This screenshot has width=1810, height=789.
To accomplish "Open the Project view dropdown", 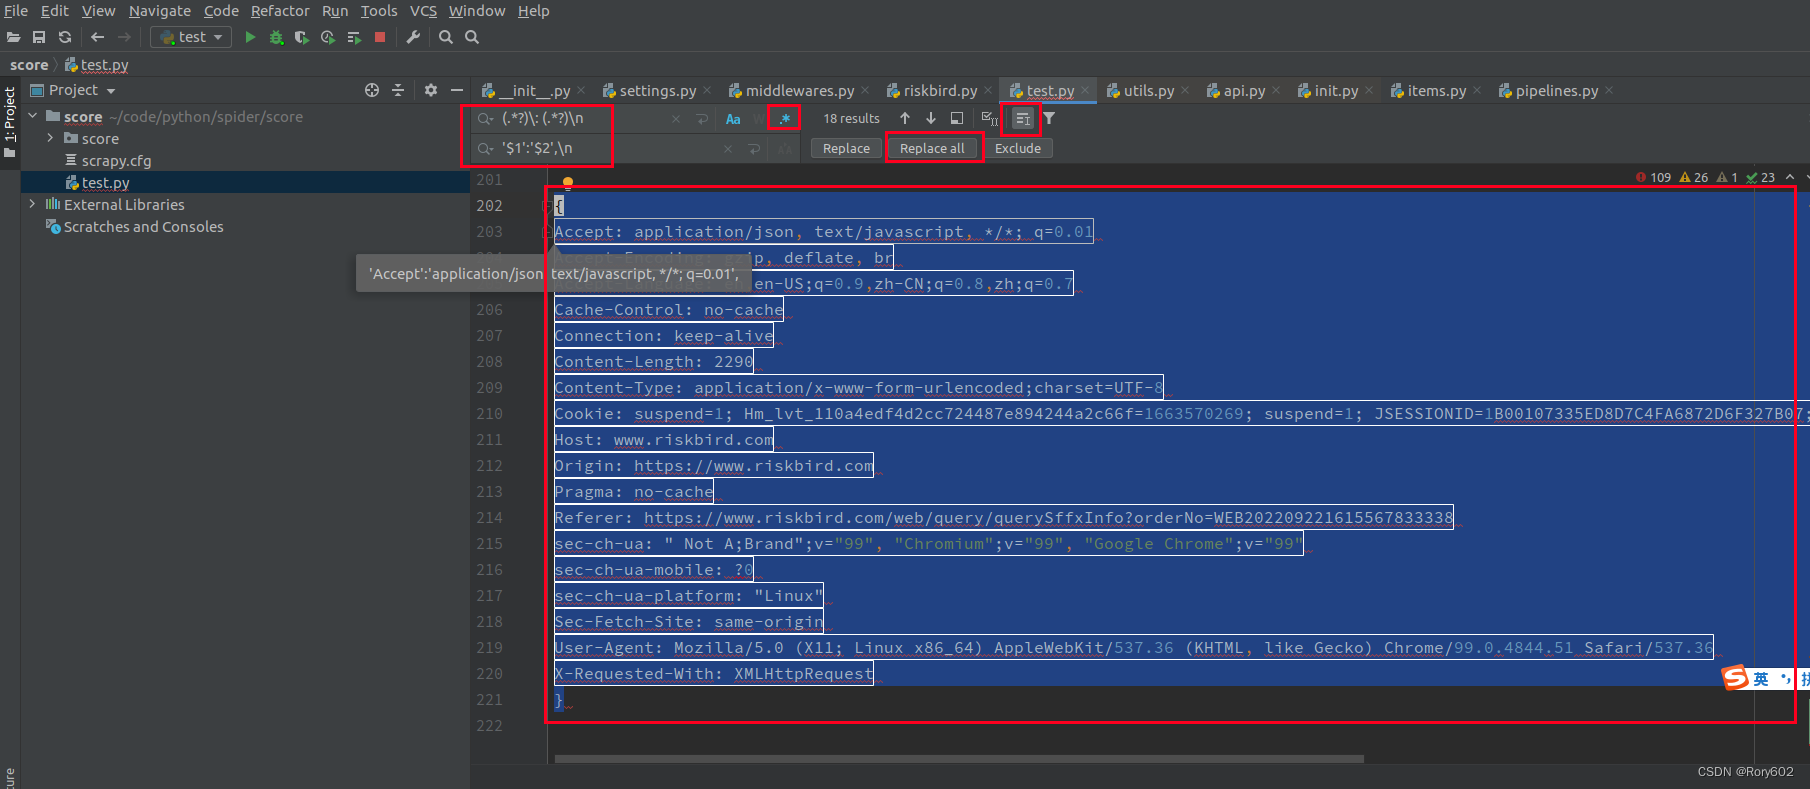I will [x=73, y=90].
